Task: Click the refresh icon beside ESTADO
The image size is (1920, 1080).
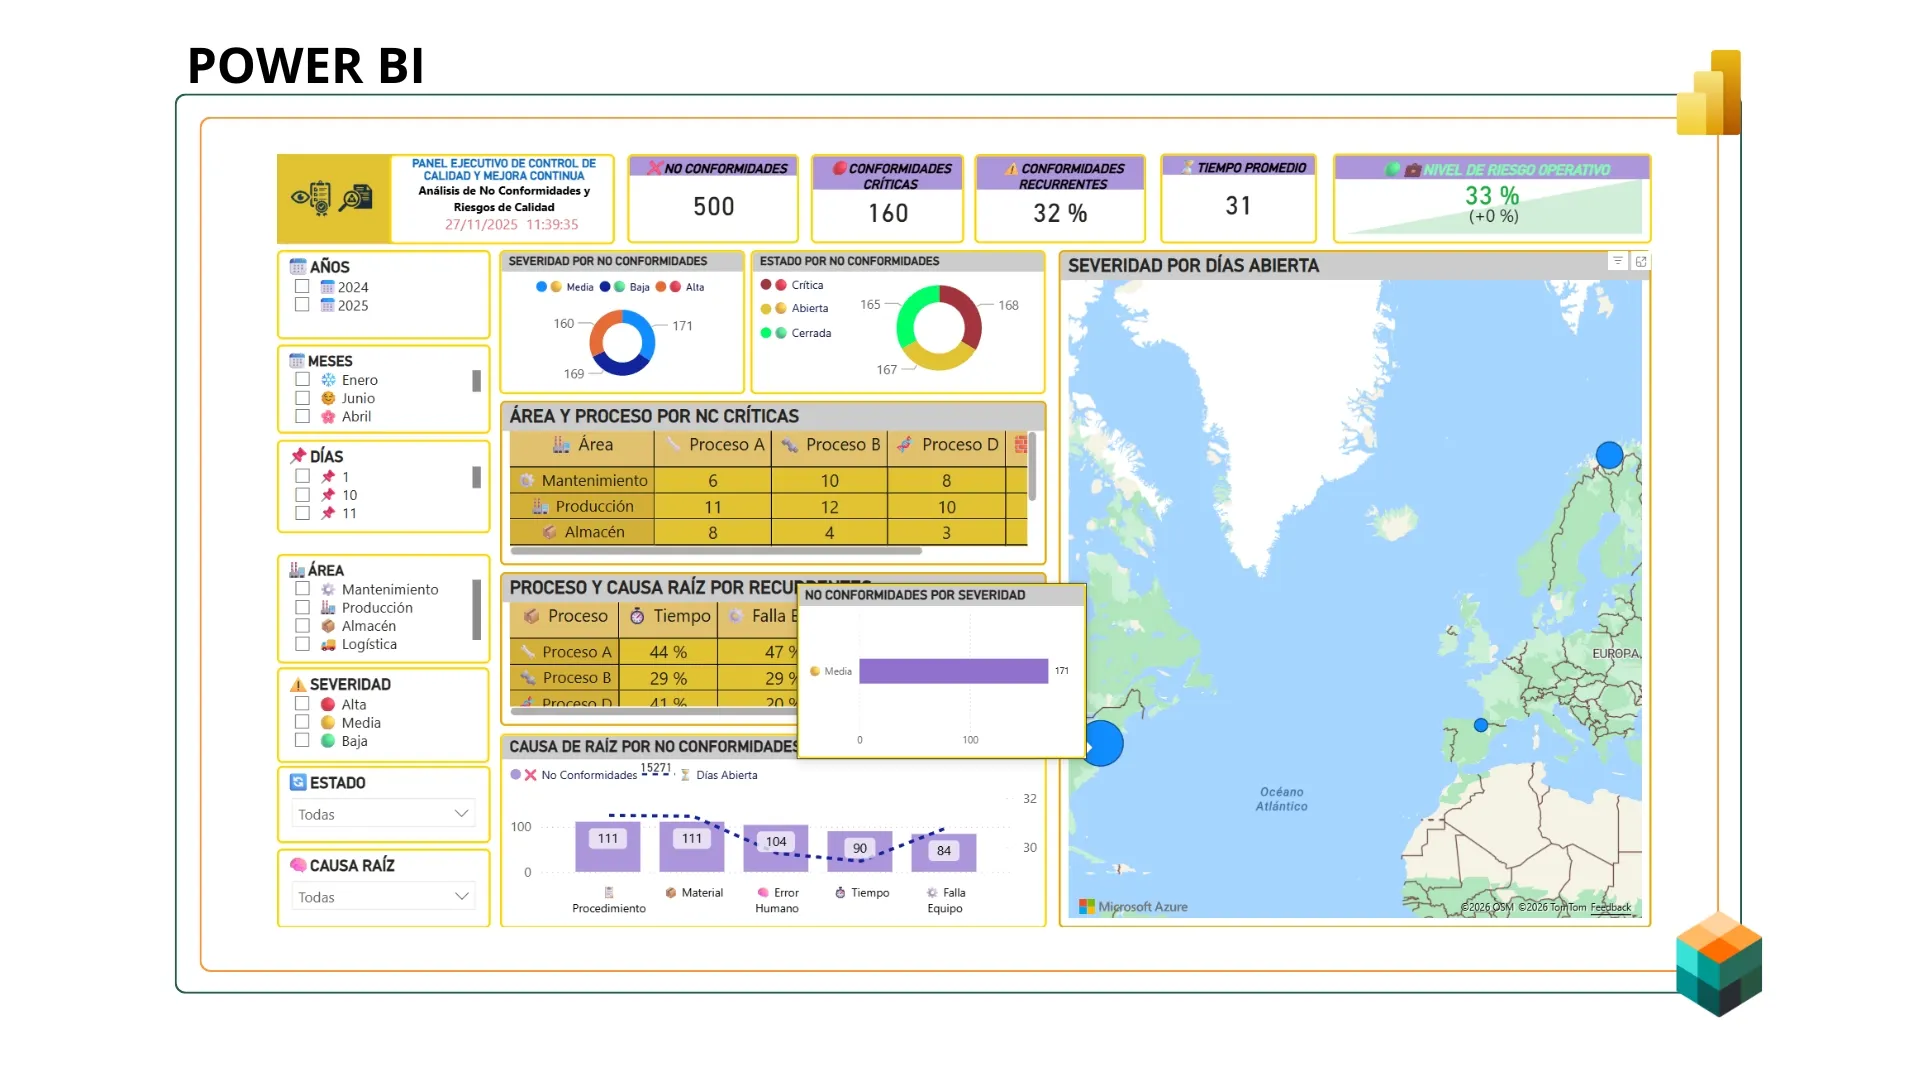Action: [298, 782]
